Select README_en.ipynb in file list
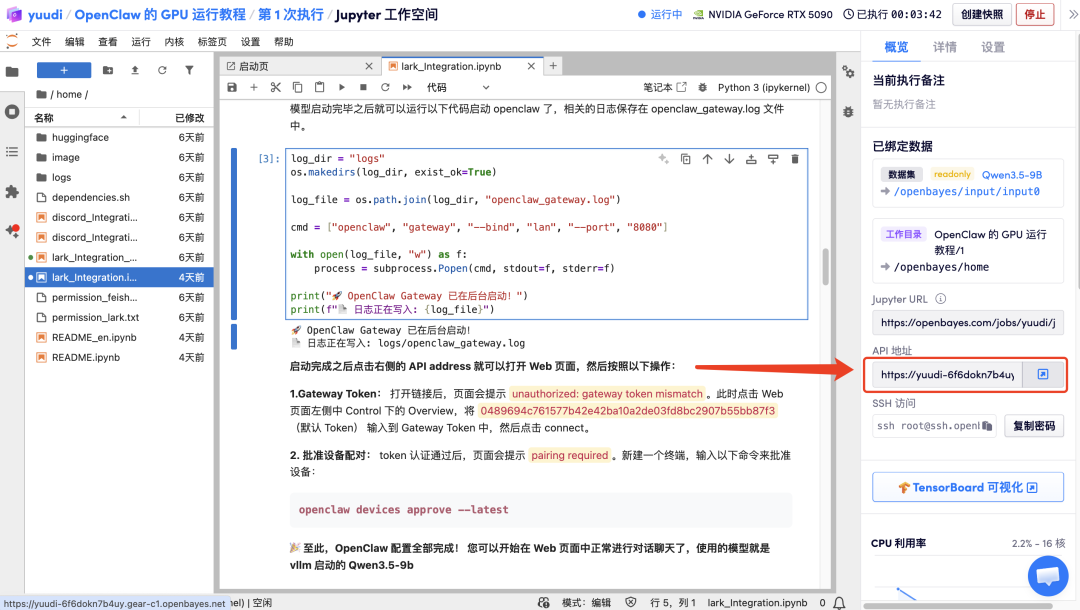Image resolution: width=1080 pixels, height=610 pixels. click(119, 337)
